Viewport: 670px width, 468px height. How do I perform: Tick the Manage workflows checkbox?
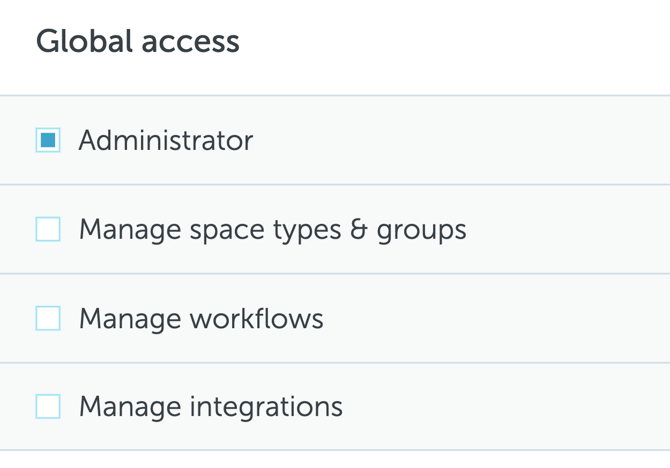pos(48,318)
